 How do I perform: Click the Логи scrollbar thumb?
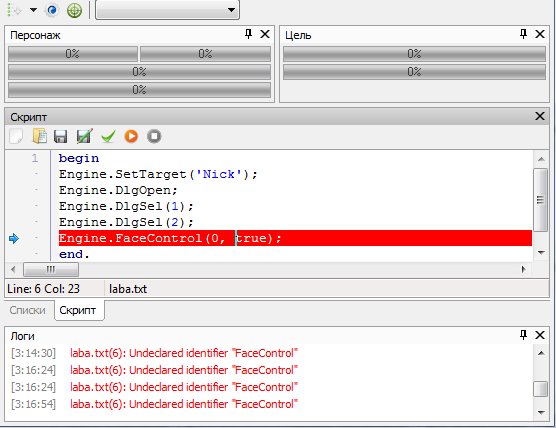pos(541,389)
